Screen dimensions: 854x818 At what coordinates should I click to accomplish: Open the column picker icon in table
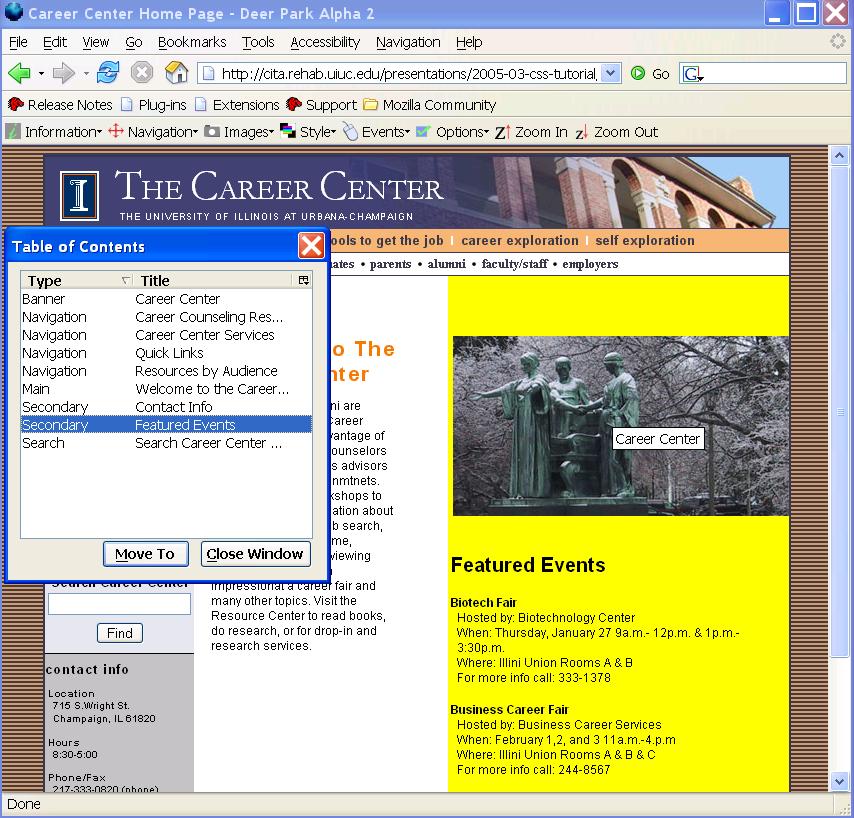pos(304,280)
